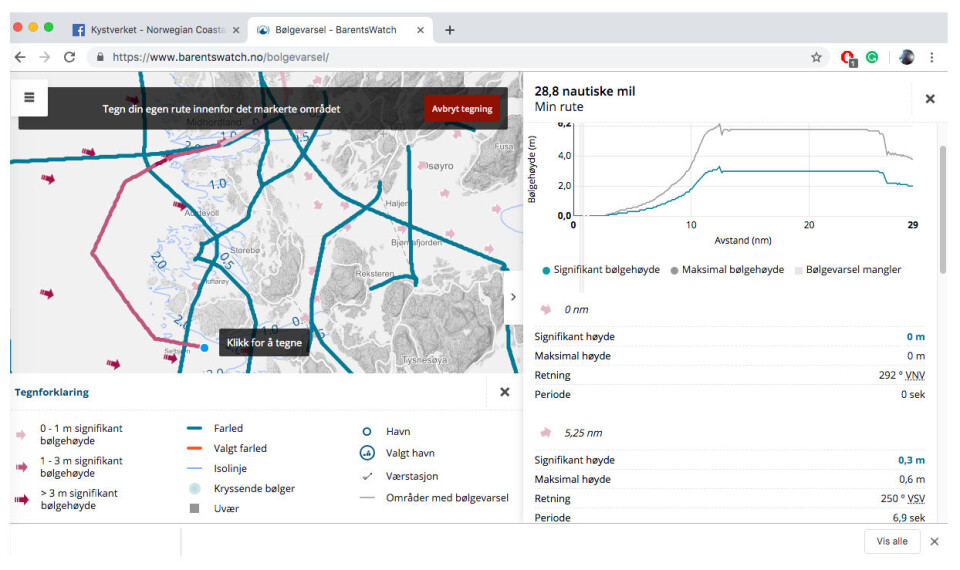This screenshot has width=960, height=570.
Task: Open a new browser tab
Action: [x=449, y=29]
